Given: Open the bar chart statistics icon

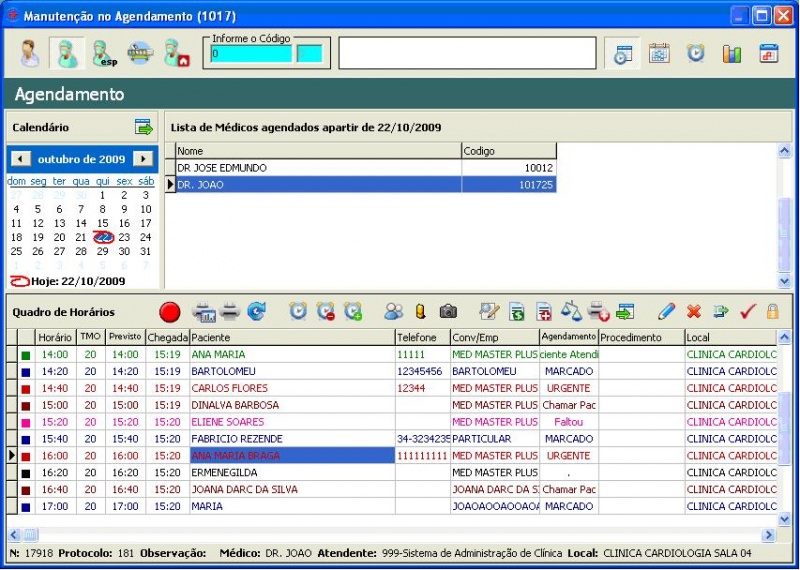Looking at the screenshot, I should click(x=732, y=54).
